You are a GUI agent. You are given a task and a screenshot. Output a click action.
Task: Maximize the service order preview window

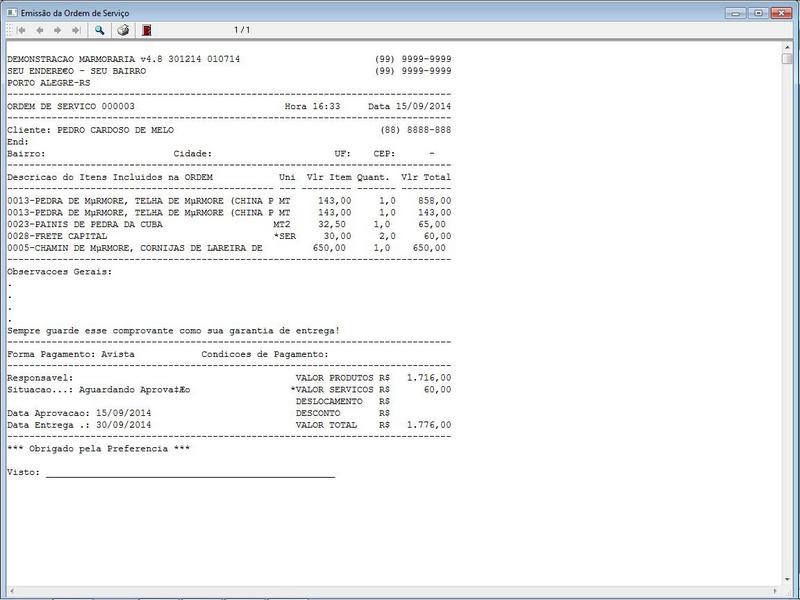tap(759, 11)
